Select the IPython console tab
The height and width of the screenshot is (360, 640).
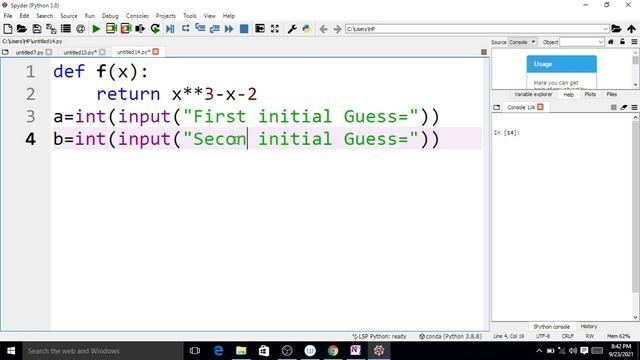[x=551, y=327]
